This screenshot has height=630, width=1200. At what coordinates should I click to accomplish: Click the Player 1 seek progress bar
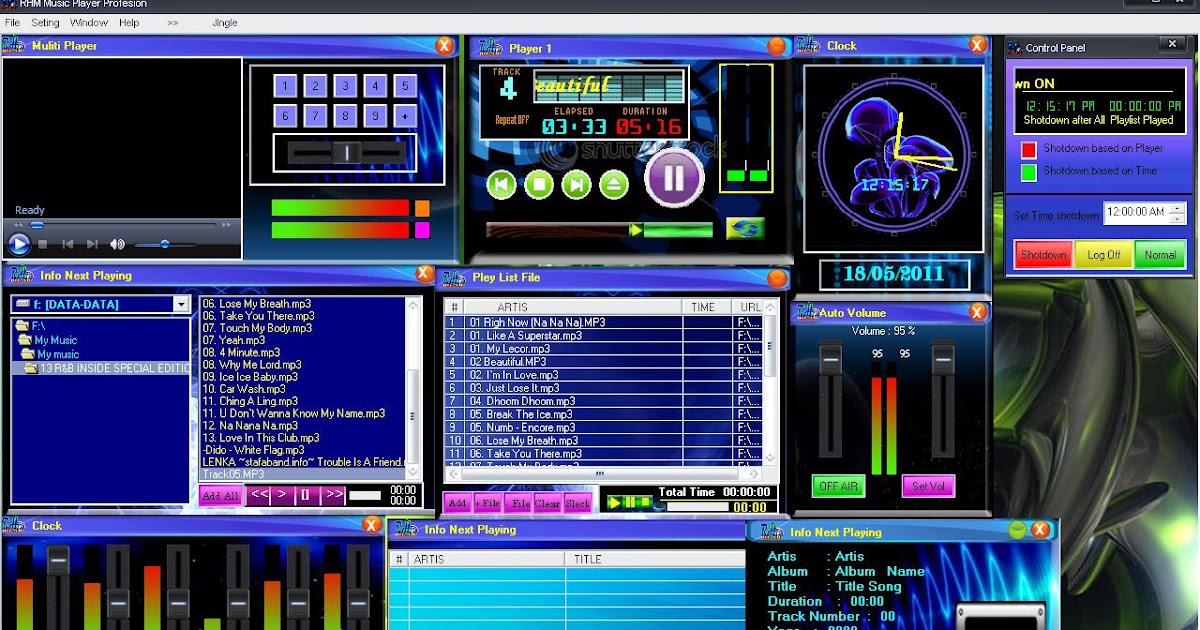(x=599, y=230)
